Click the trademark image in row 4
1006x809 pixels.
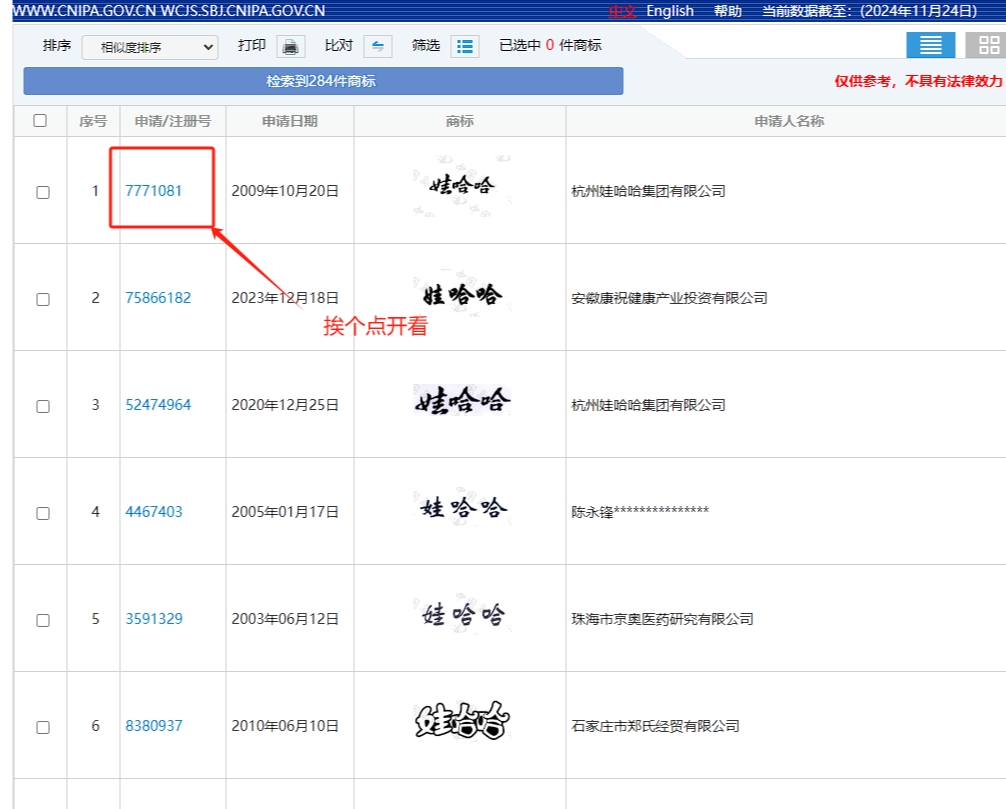(461, 507)
